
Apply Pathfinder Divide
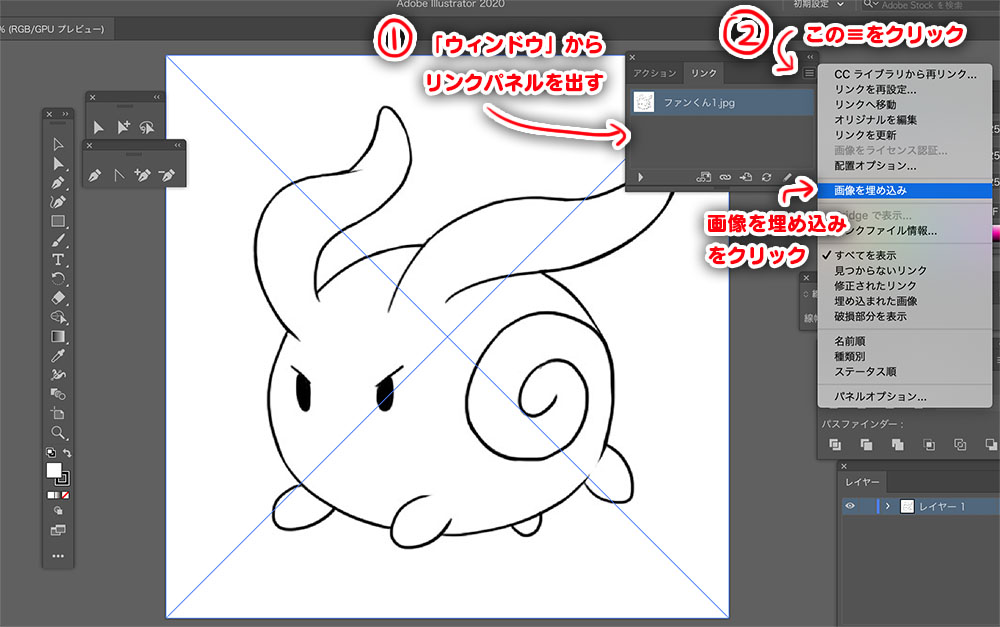[x=835, y=445]
